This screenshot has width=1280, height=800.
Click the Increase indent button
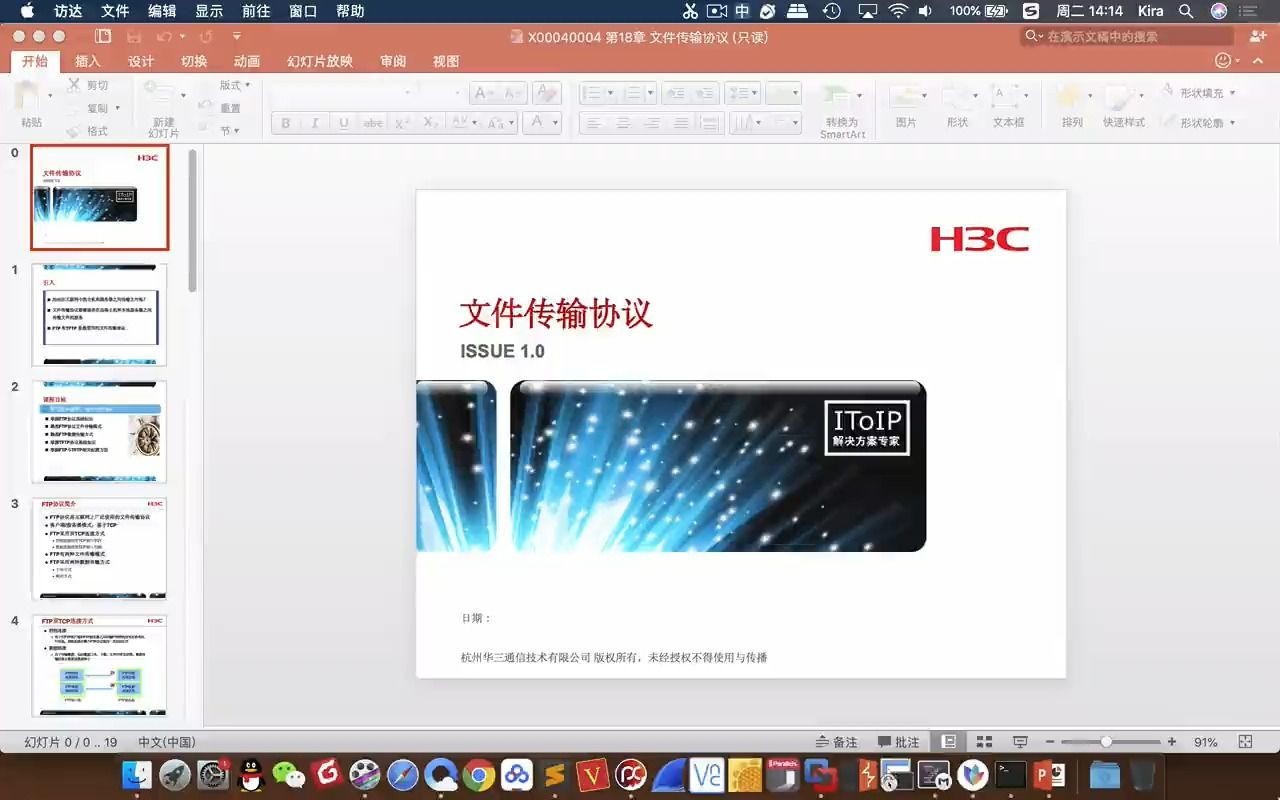[705, 93]
